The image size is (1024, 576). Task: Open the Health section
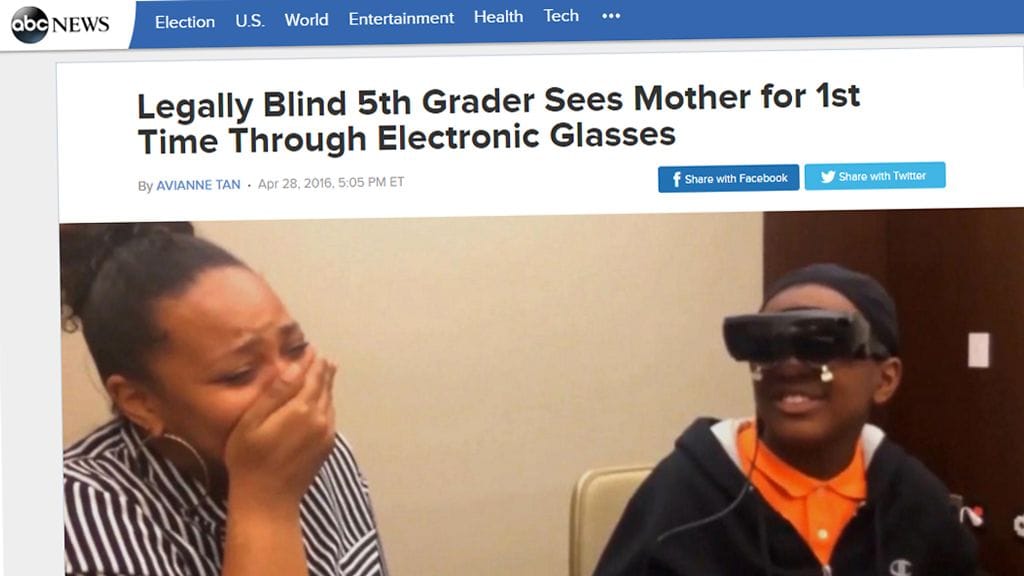pyautogui.click(x=498, y=16)
